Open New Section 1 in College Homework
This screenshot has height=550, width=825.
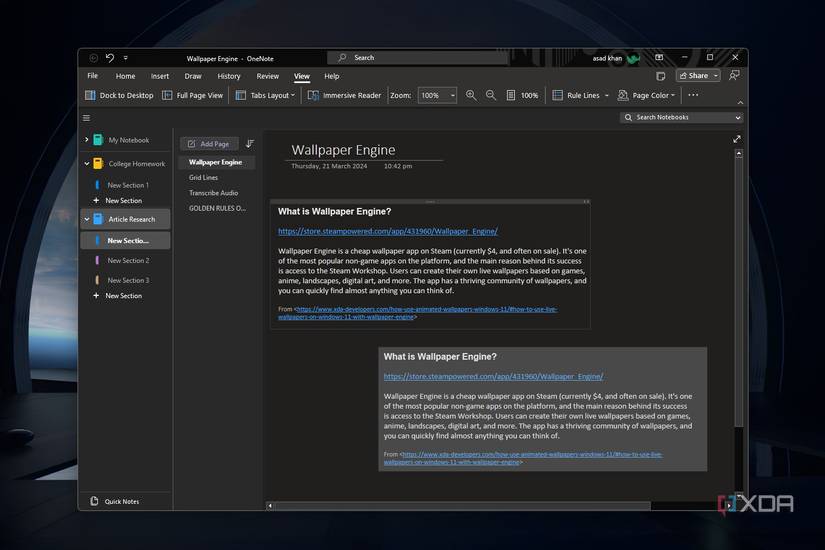tap(128, 185)
